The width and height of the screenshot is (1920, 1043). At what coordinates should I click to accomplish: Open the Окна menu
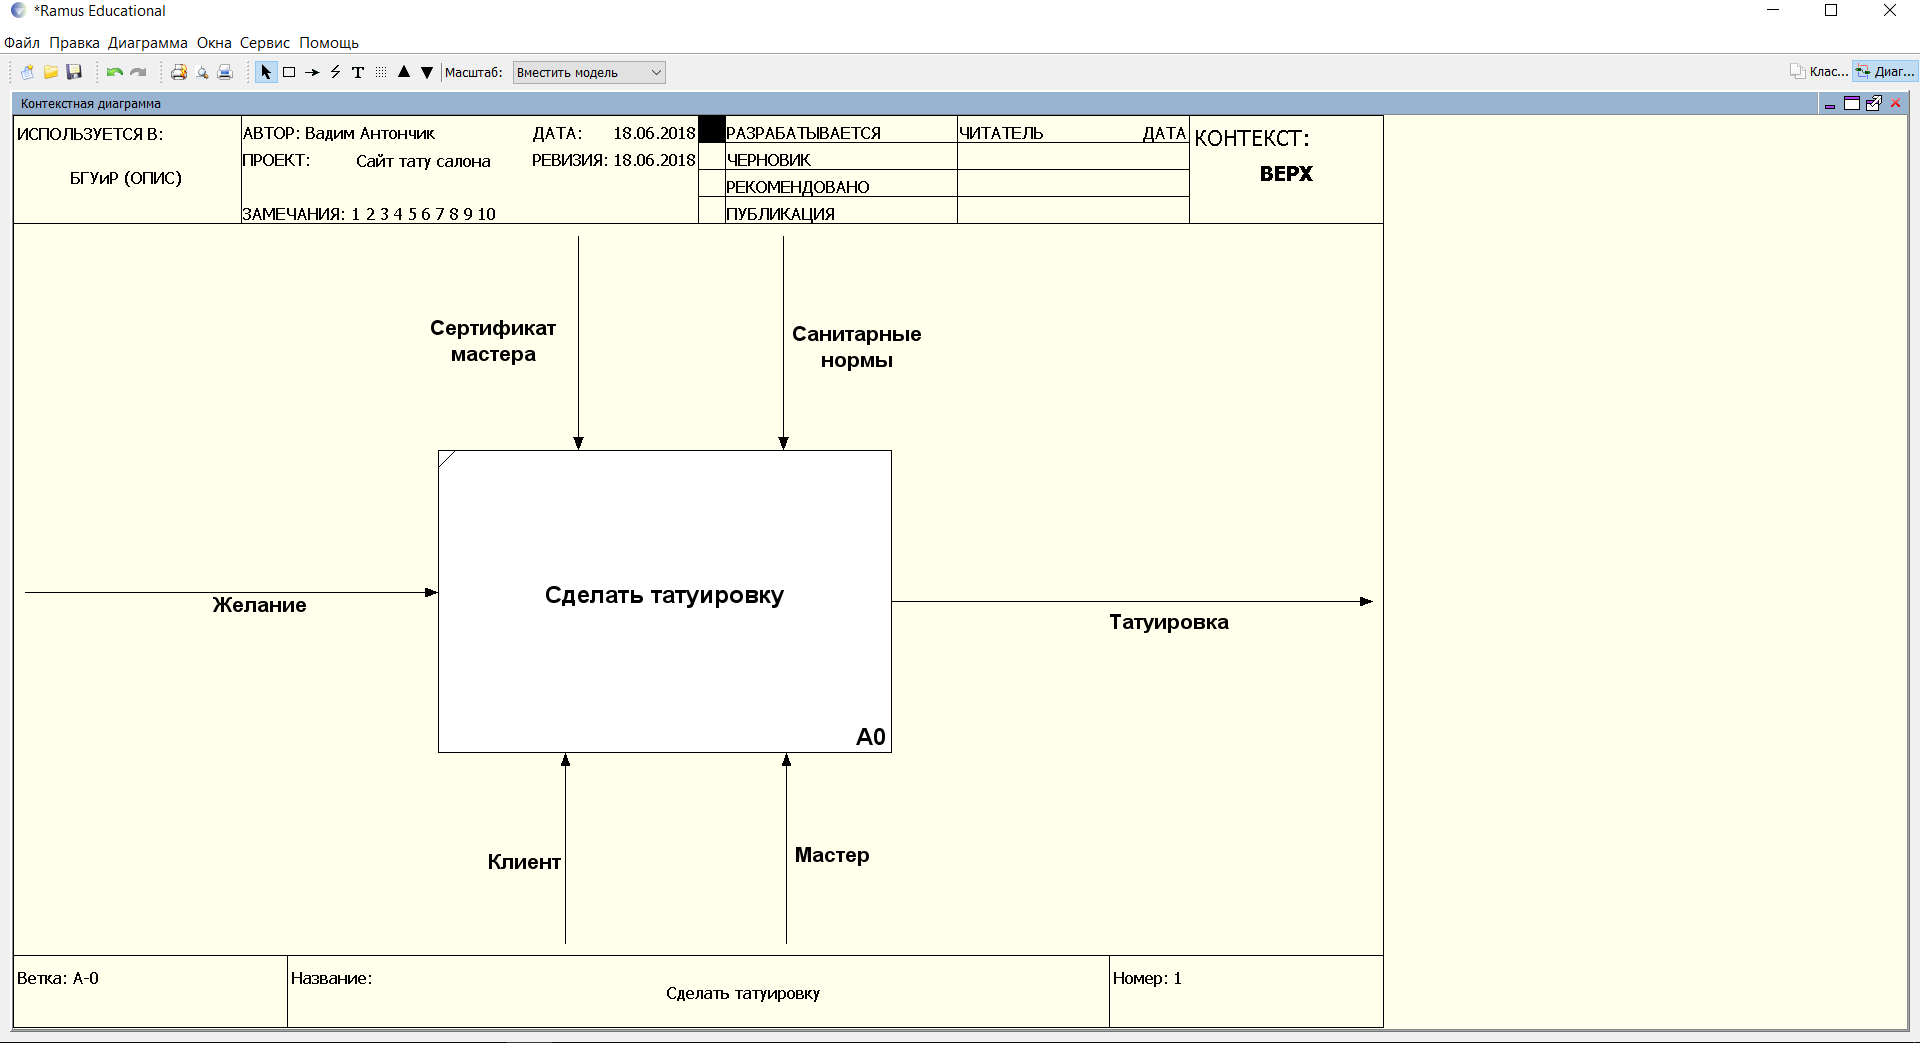pos(214,43)
